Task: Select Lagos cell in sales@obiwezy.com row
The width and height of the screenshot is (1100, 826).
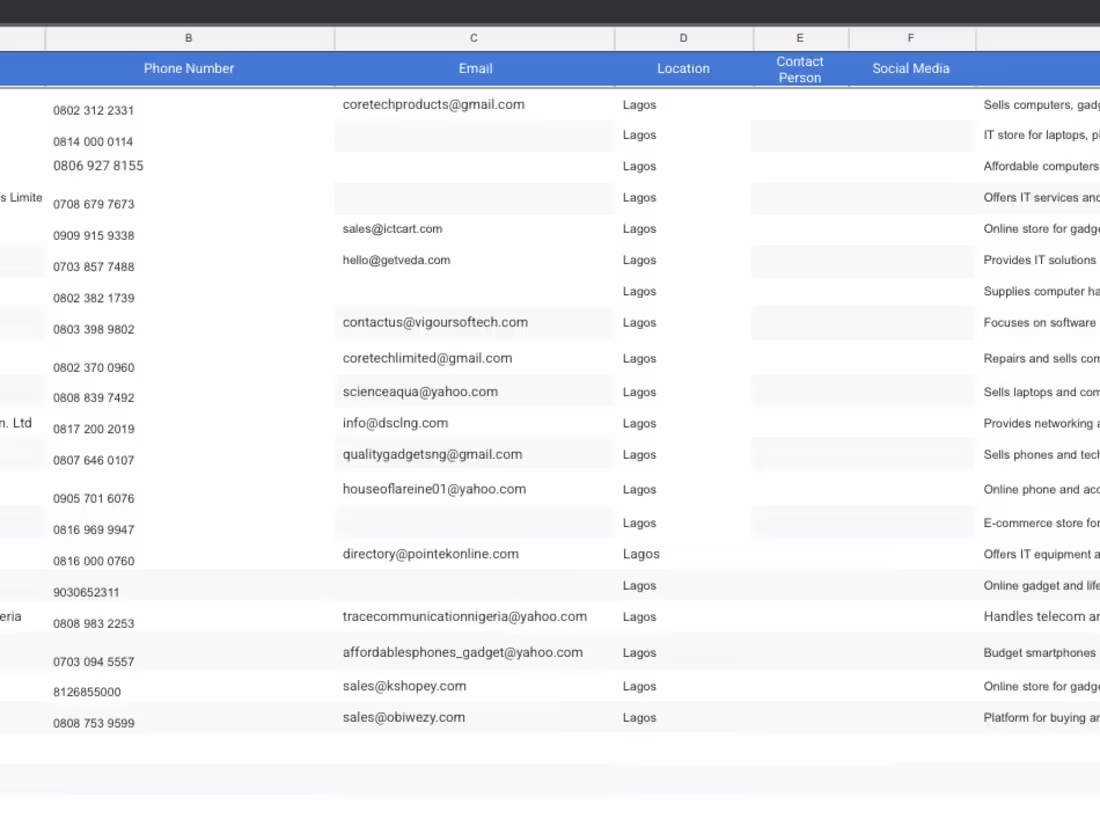Action: click(639, 718)
